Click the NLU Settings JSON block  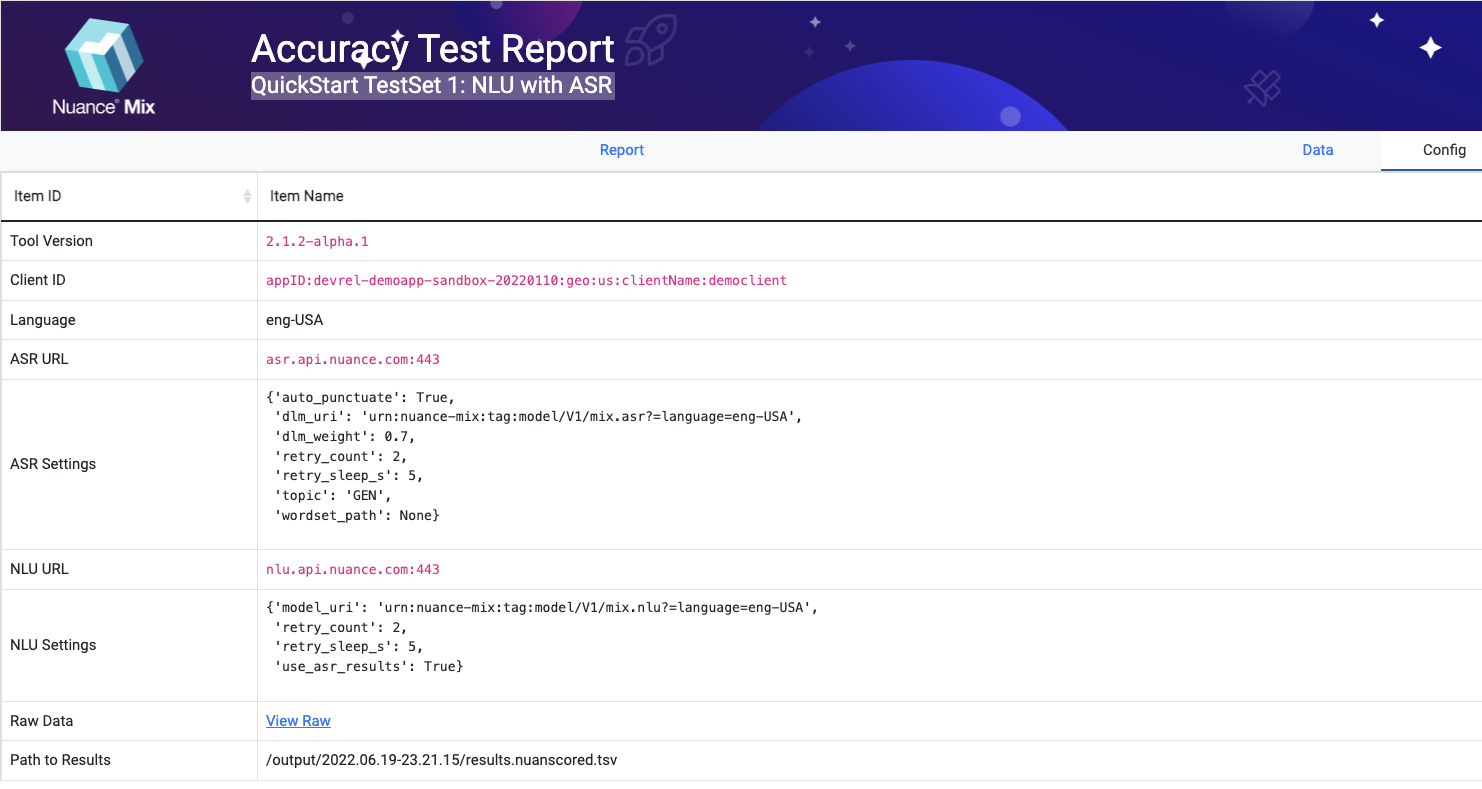541,637
